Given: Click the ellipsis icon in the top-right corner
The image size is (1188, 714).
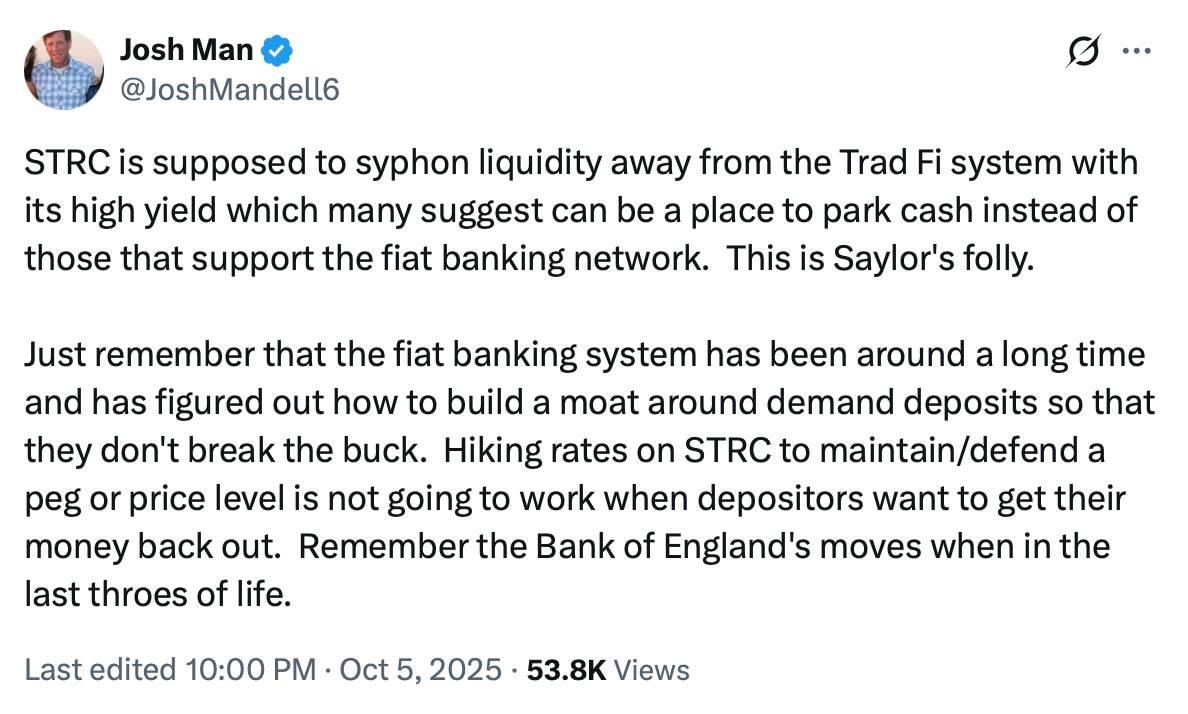Looking at the screenshot, I should tap(1136, 51).
